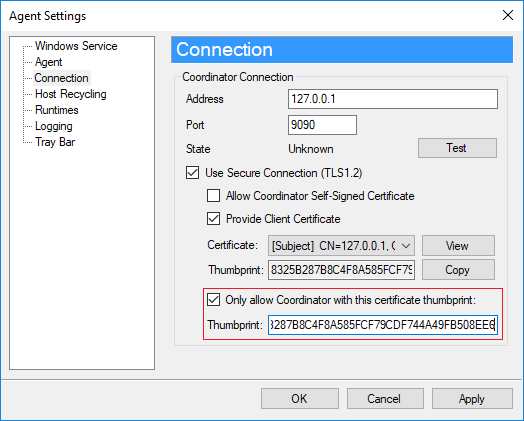Click the coordinator Thumbprint input field
Screen dimensions: 524x421
(x=383, y=325)
